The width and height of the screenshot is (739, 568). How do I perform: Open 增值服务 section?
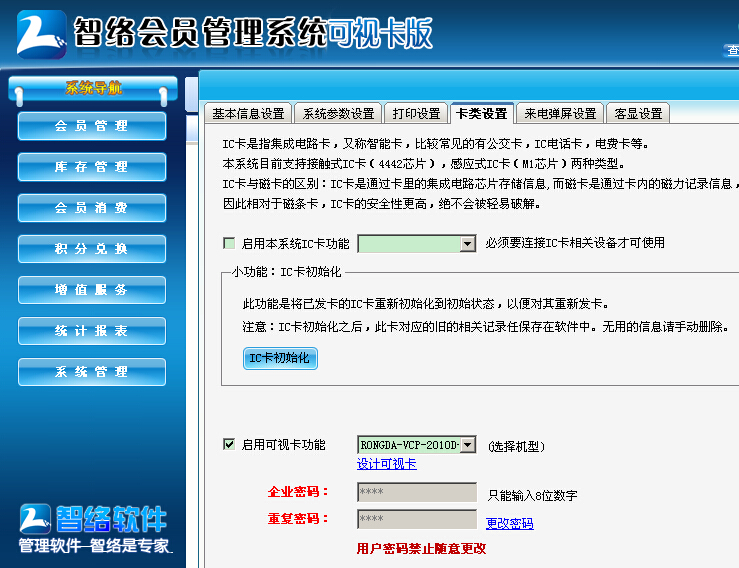coord(92,290)
